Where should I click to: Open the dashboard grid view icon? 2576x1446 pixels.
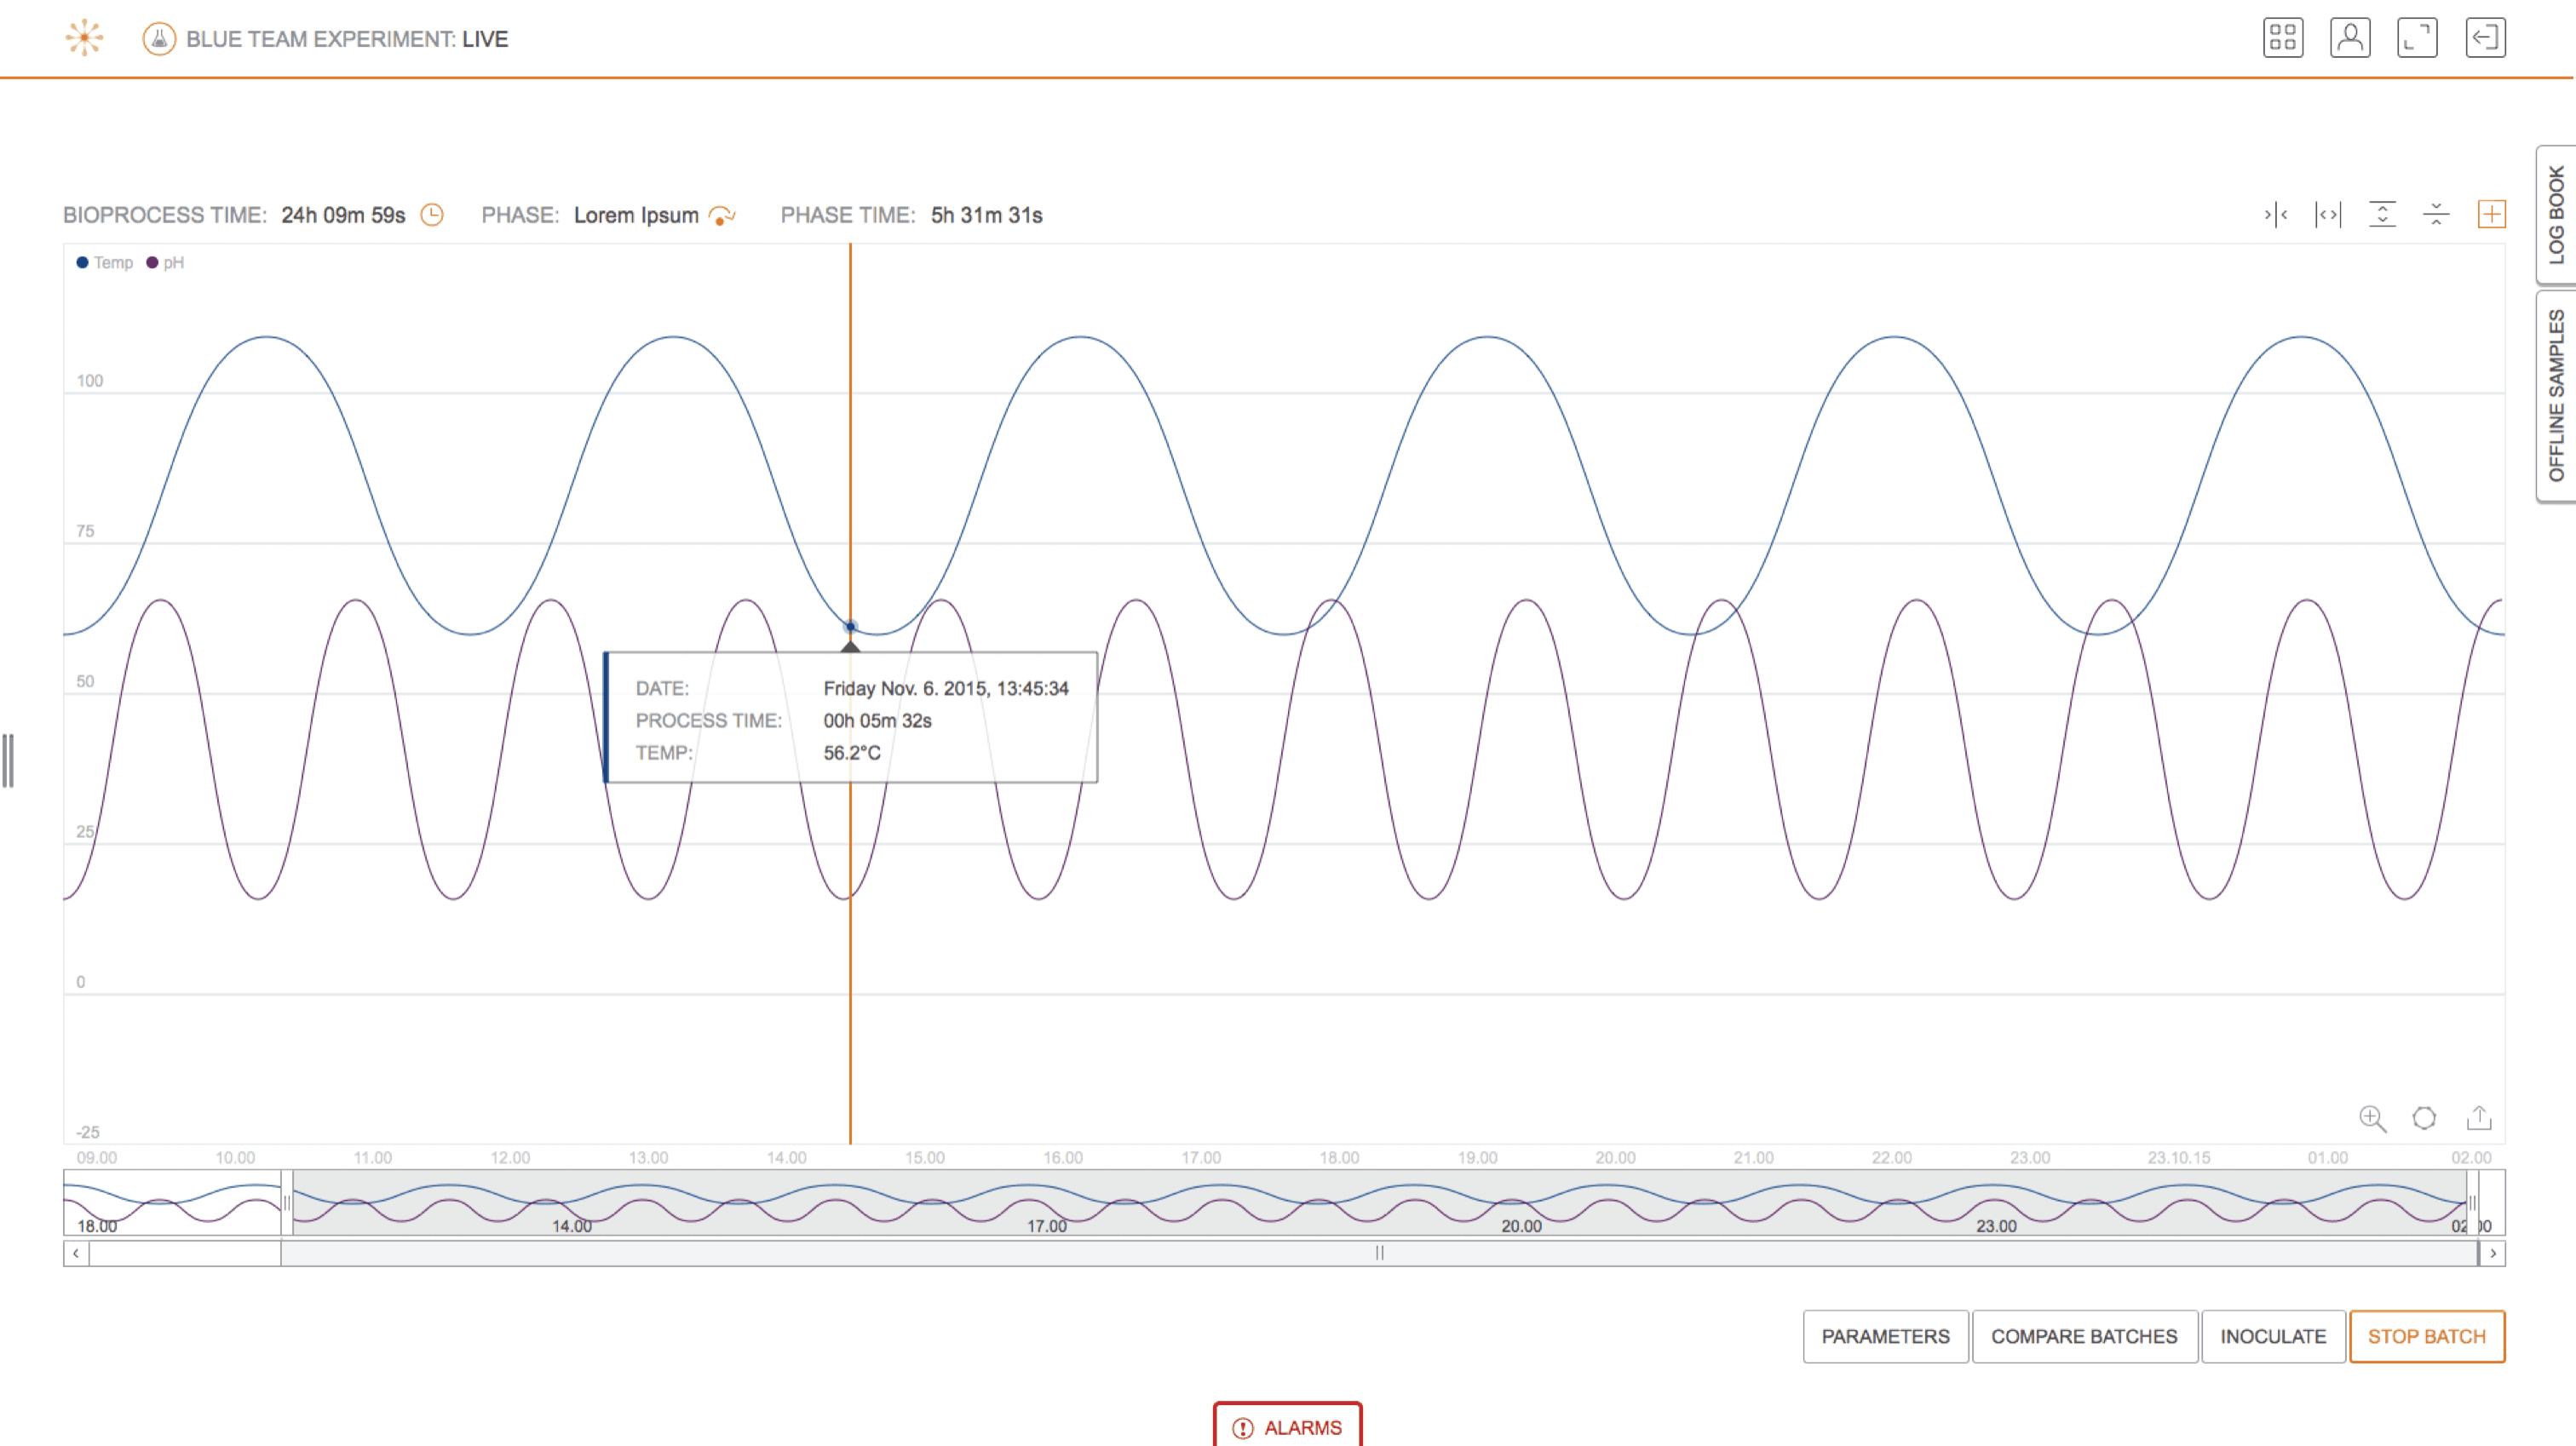point(2283,38)
